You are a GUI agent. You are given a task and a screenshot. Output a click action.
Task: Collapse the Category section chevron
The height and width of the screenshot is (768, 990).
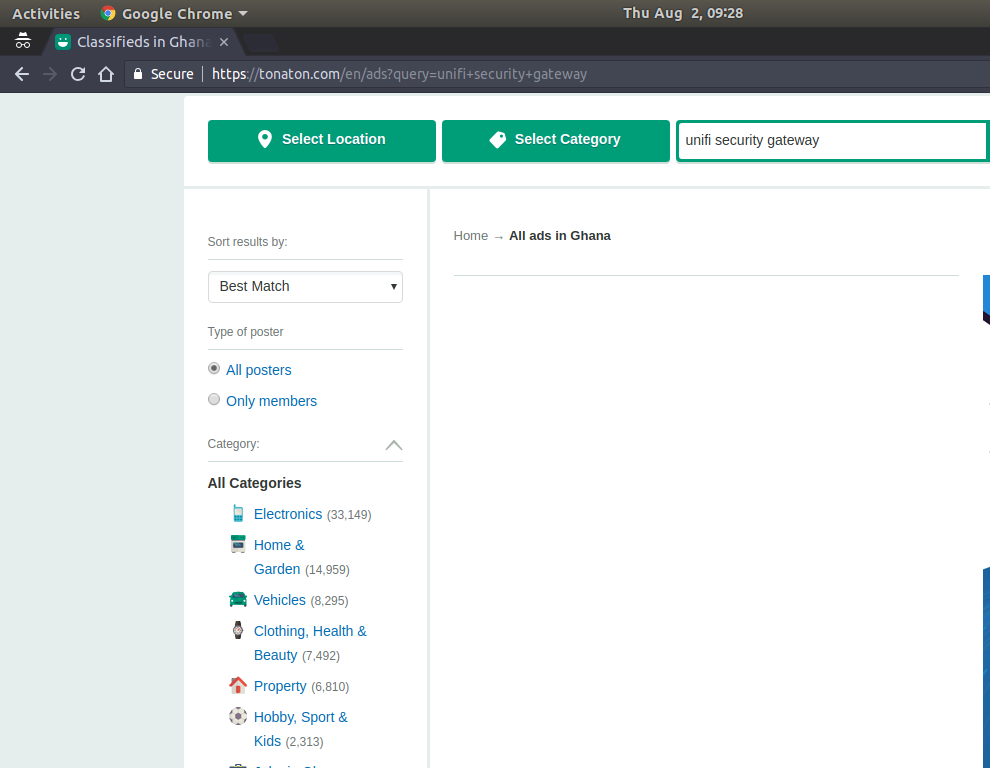[x=394, y=445]
